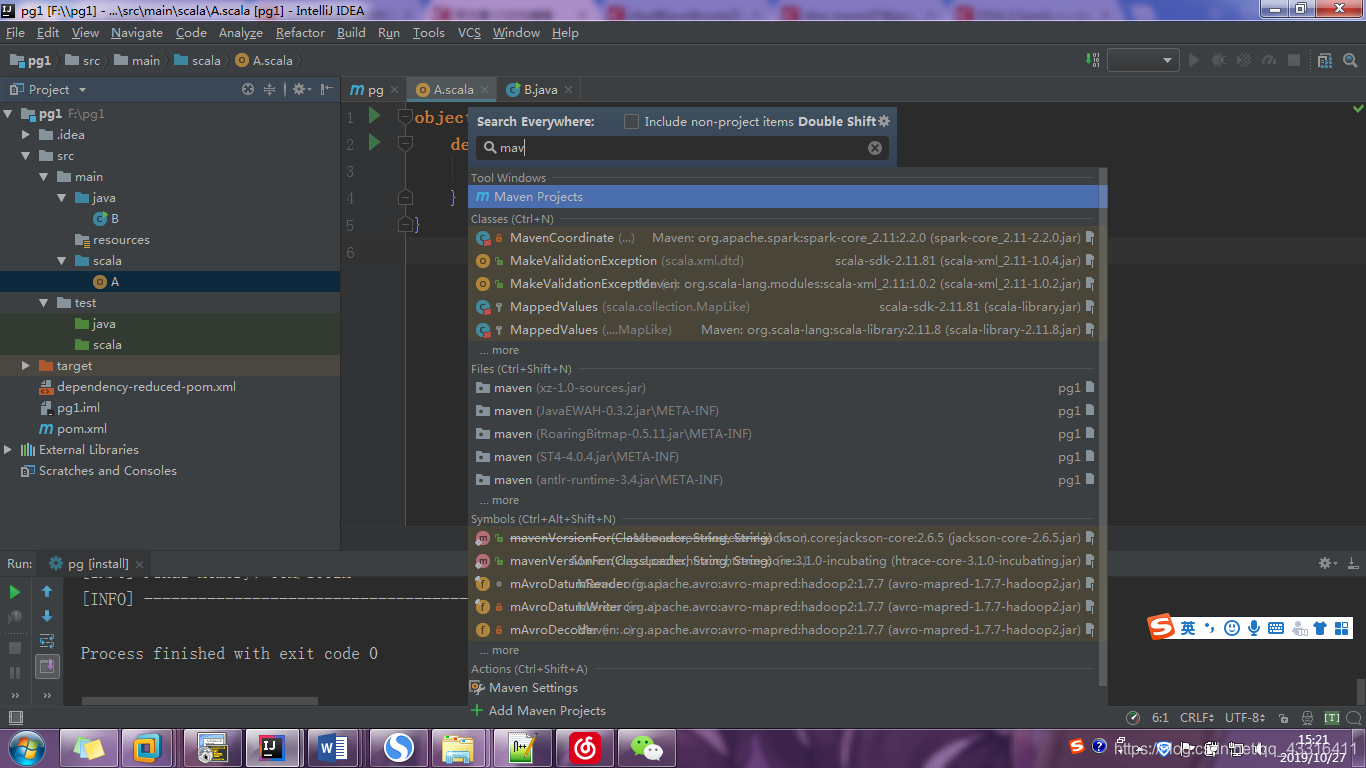
Task: Click run gutter arrow on line 1
Action: [374, 116]
